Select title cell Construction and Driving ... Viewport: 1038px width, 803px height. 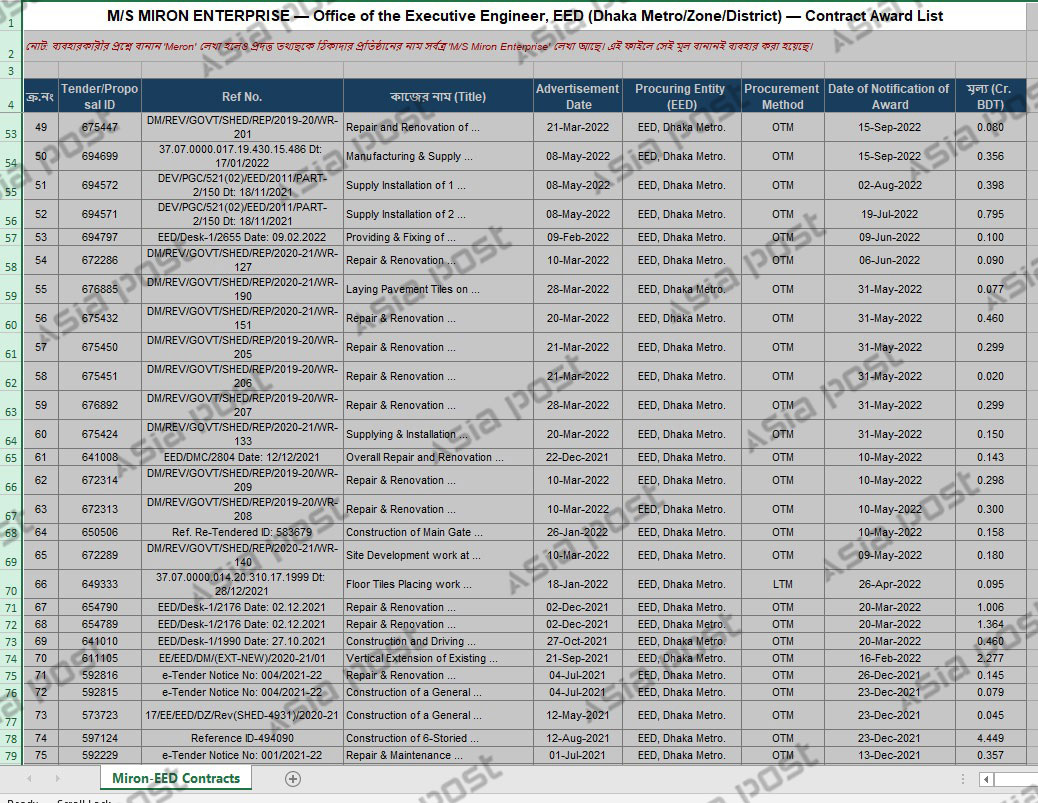tap(438, 641)
